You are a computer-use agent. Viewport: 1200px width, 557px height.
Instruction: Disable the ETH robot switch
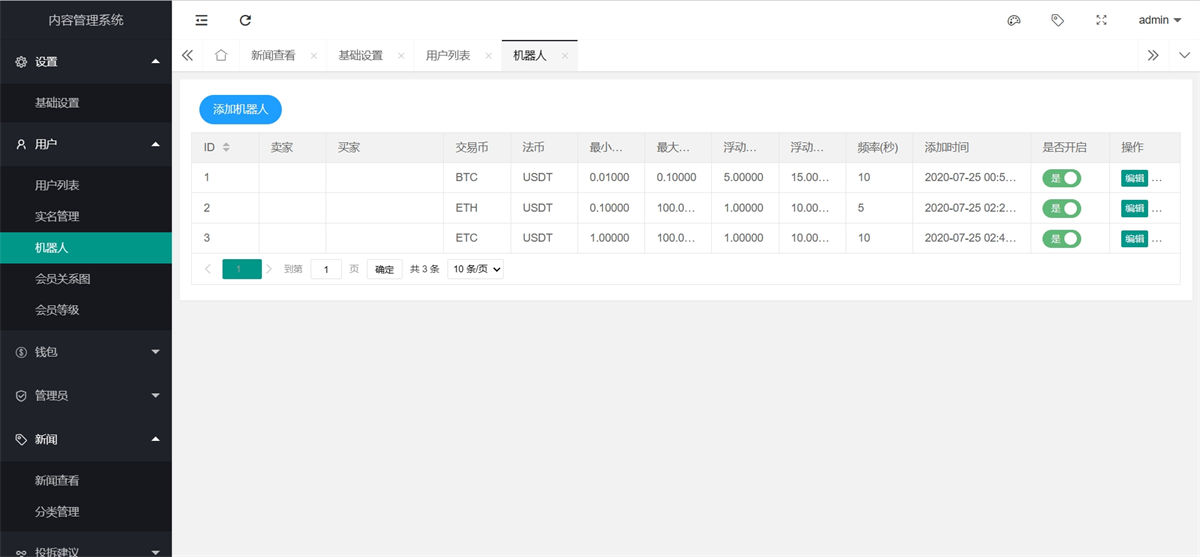click(x=1061, y=208)
